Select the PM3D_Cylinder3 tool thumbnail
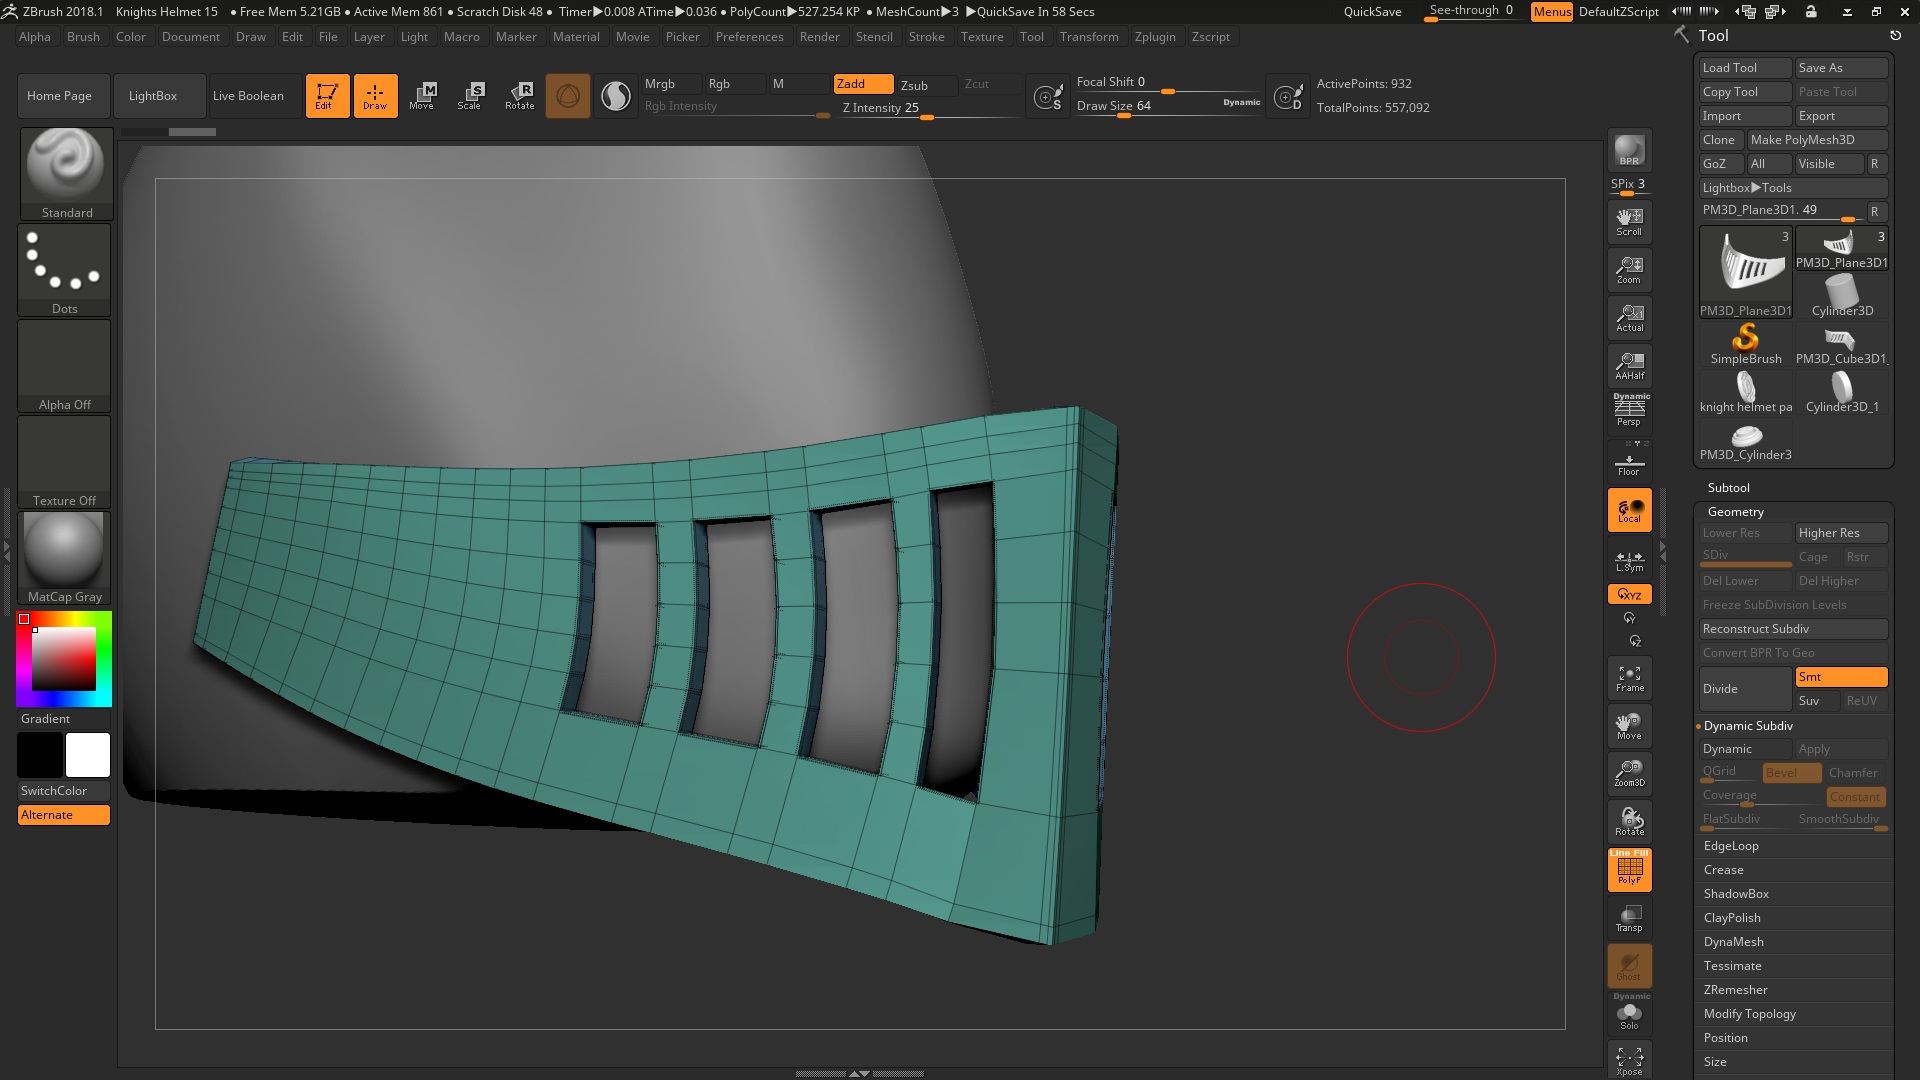Image resolution: width=1920 pixels, height=1080 pixels. tap(1745, 441)
